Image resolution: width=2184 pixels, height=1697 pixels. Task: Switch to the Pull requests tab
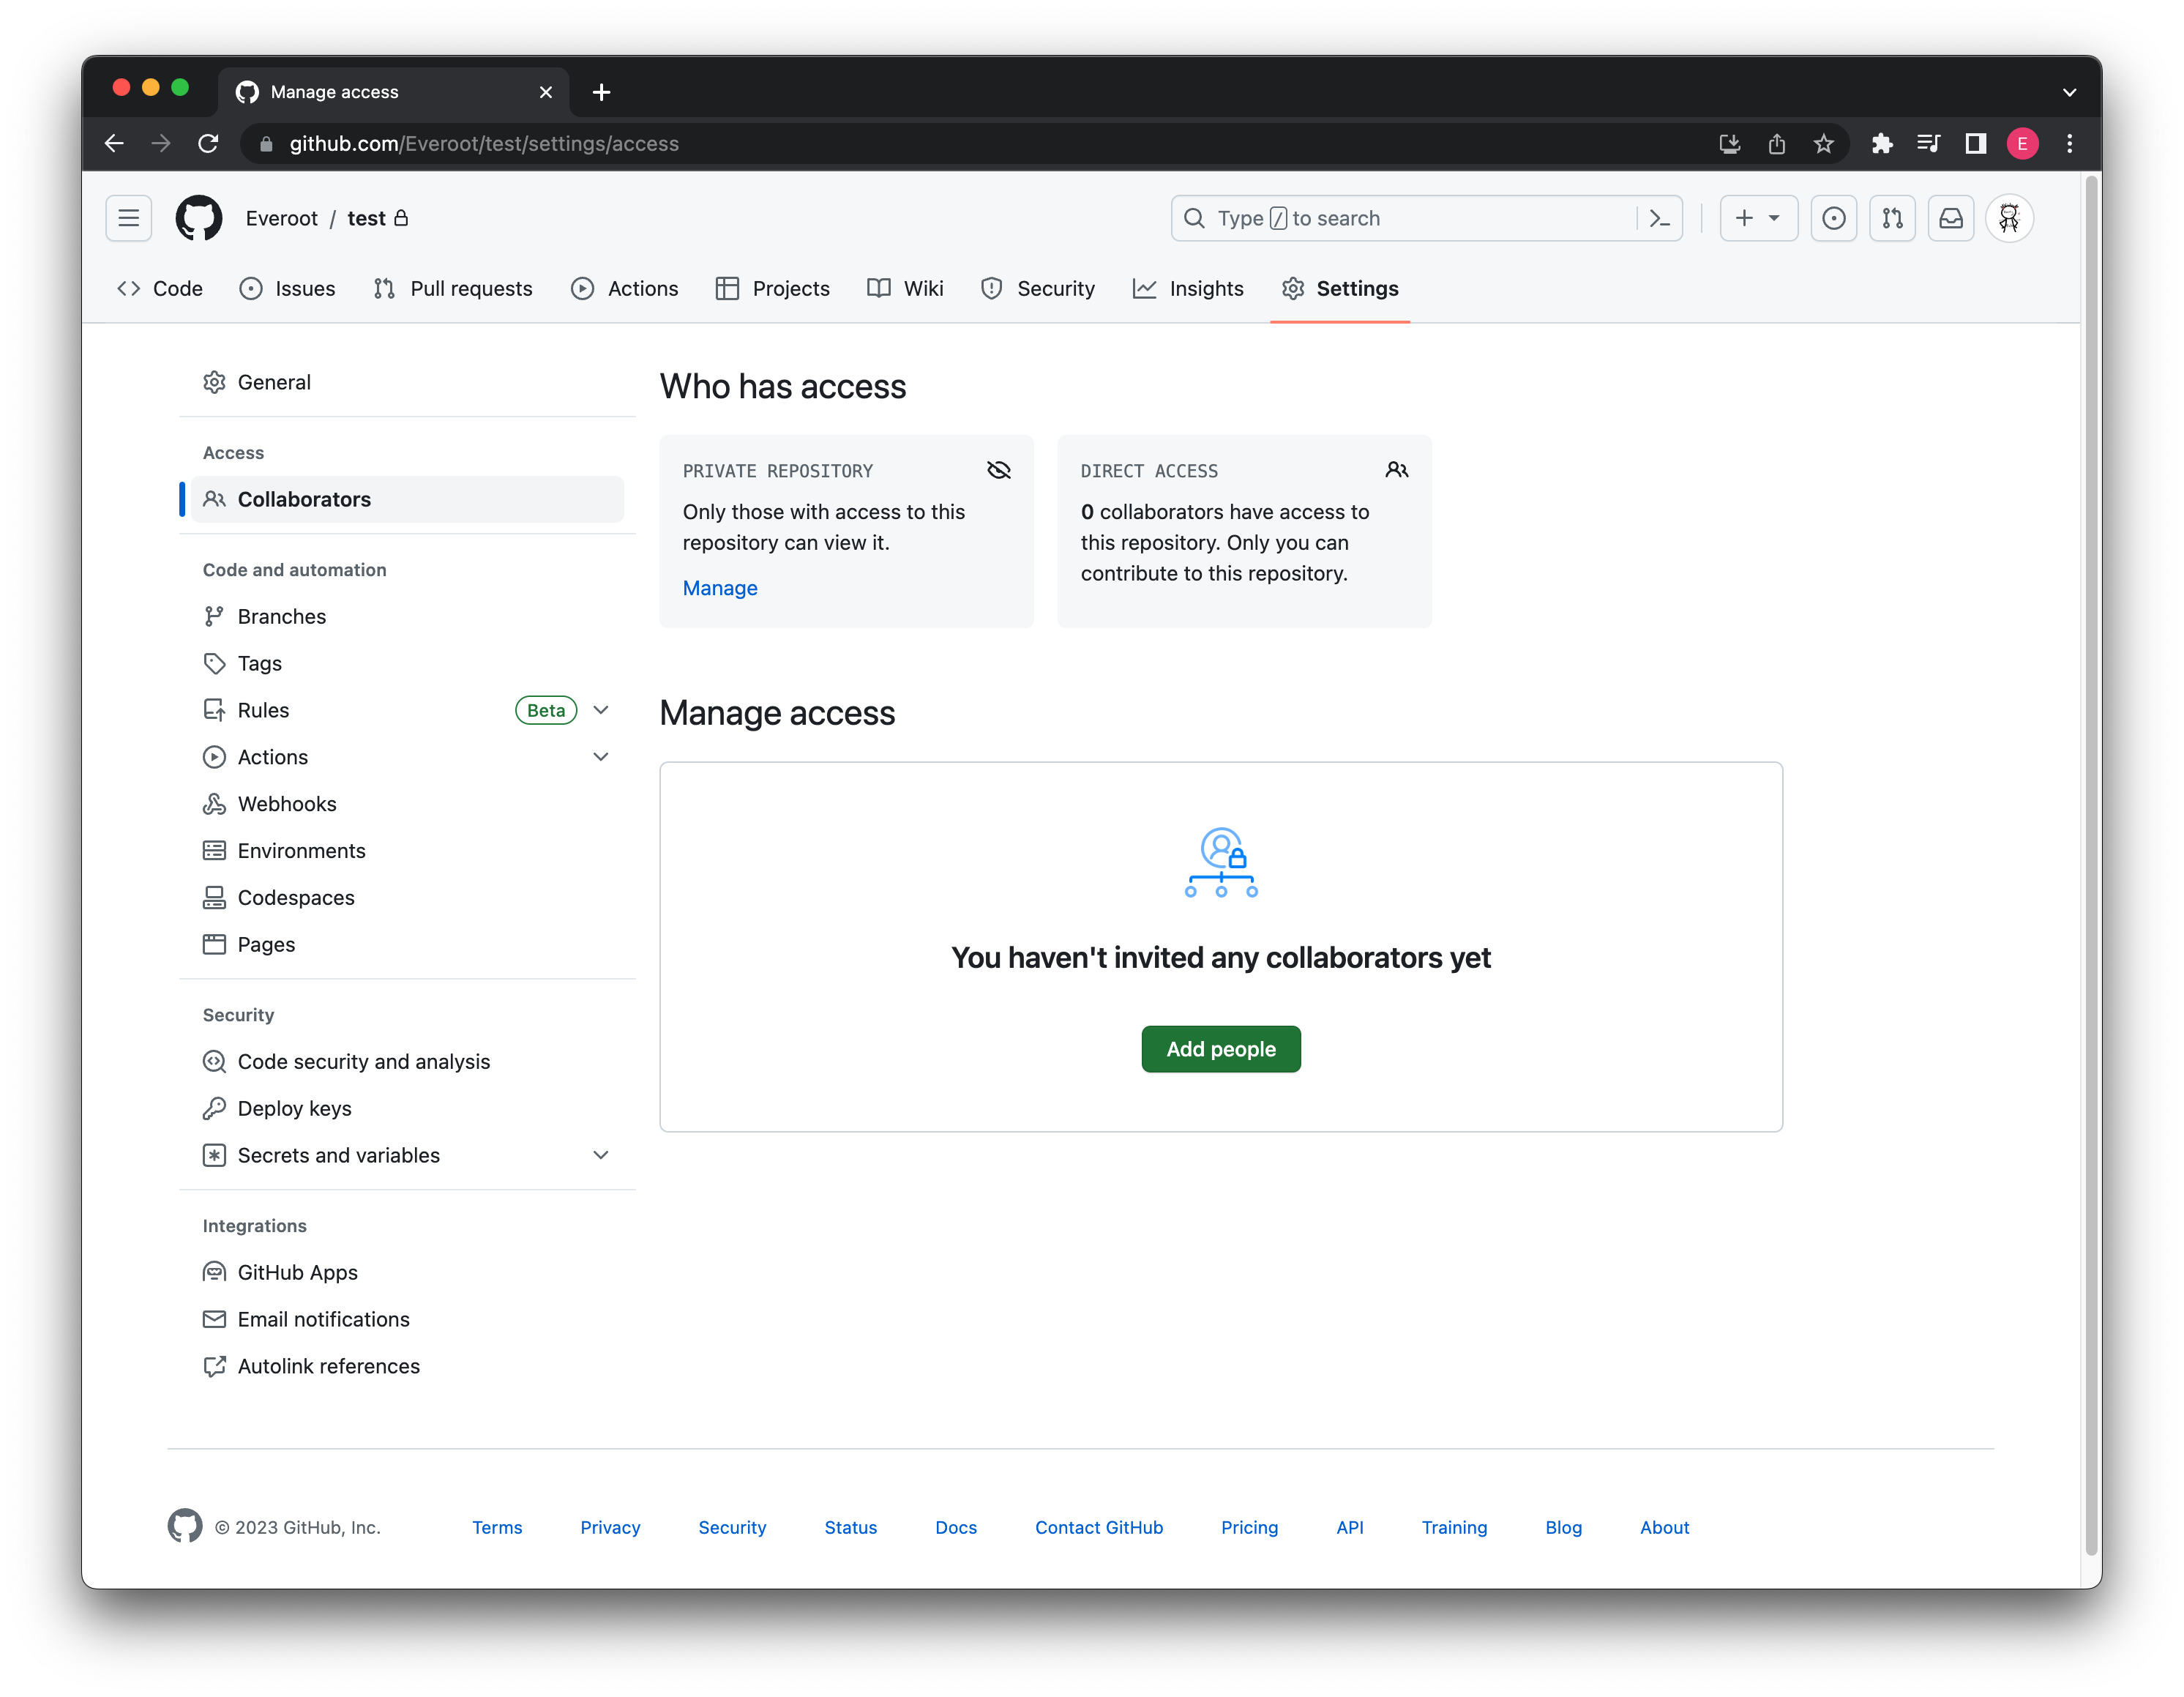coord(453,288)
